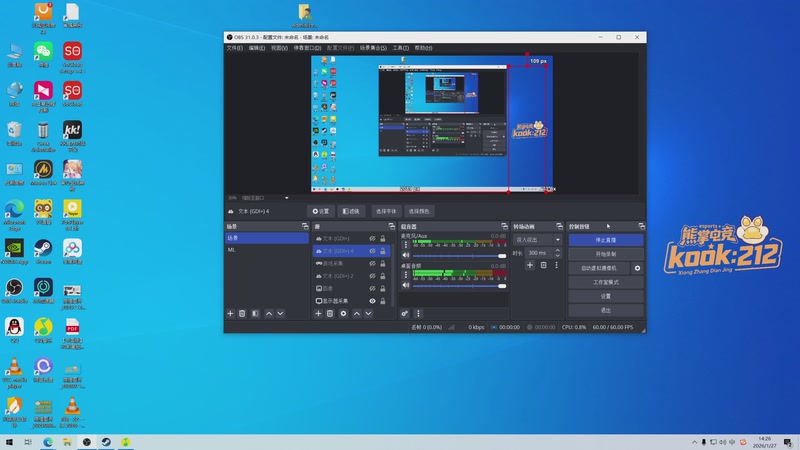
Task: Toggle visibility of the game capture source
Action: point(372,263)
